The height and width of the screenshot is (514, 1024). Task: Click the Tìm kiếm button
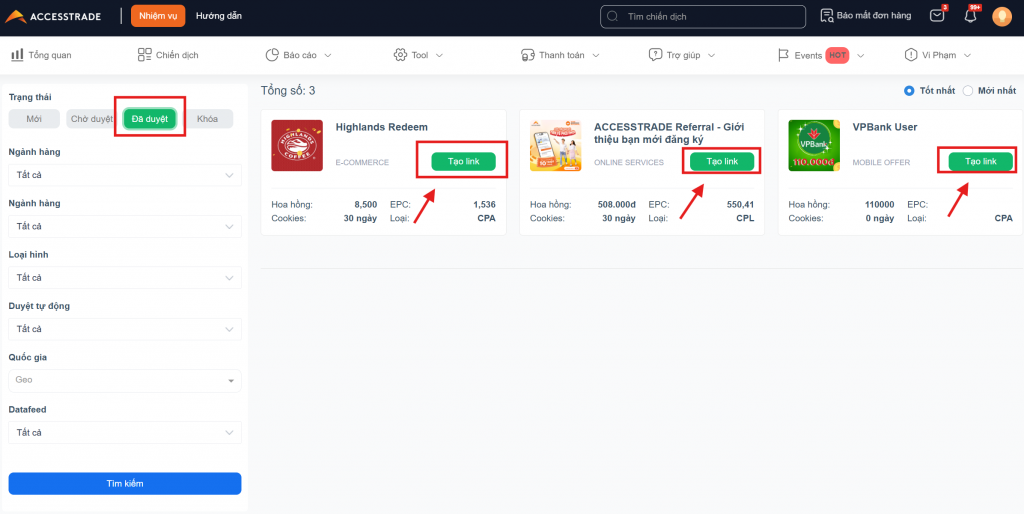[x=125, y=483]
